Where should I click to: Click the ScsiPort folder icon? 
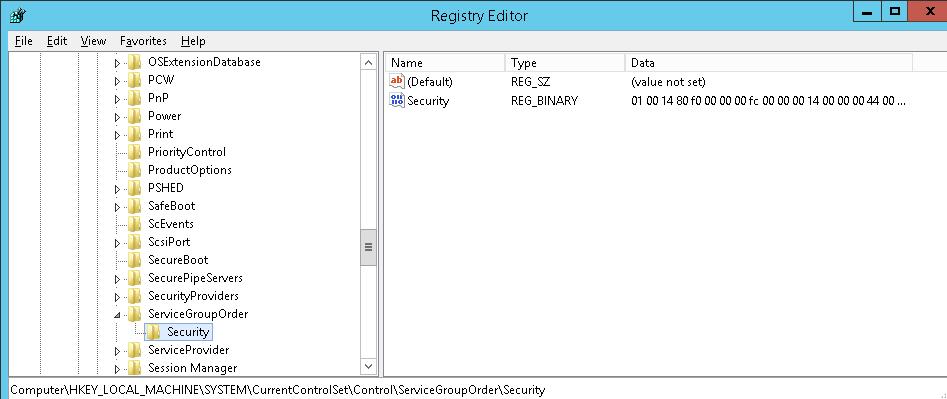(135, 242)
